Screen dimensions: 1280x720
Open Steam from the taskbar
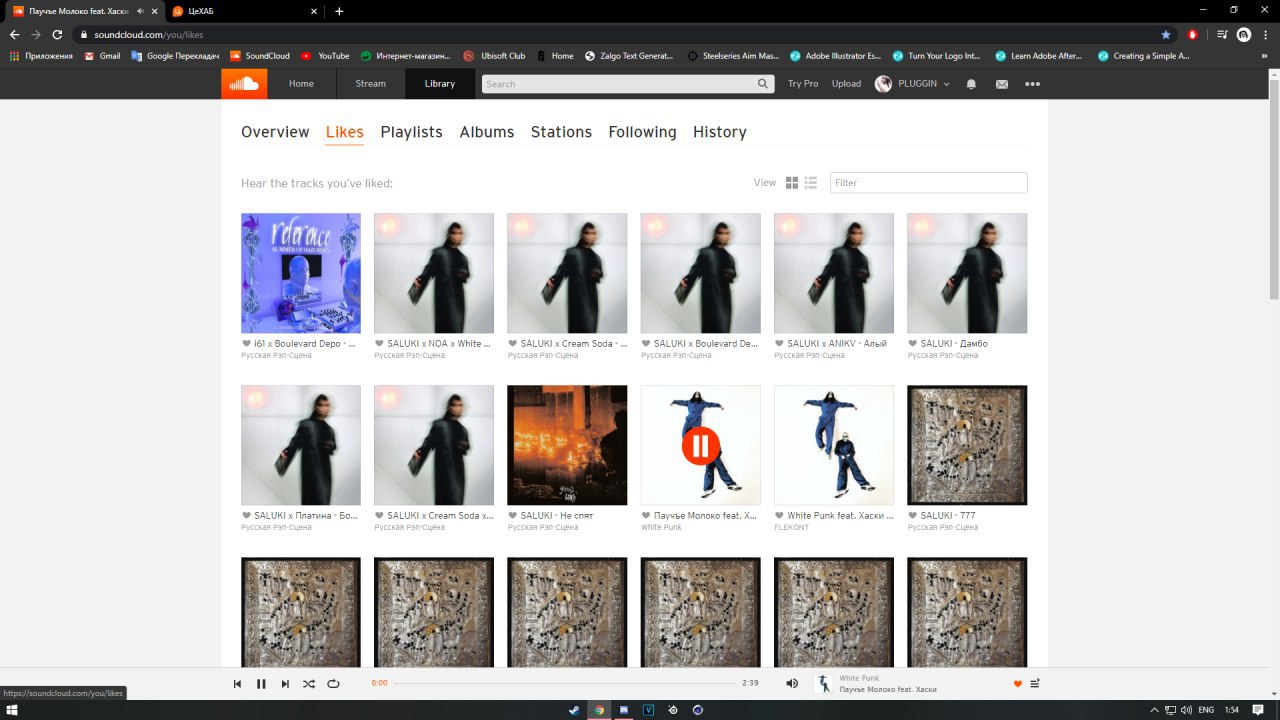point(574,710)
